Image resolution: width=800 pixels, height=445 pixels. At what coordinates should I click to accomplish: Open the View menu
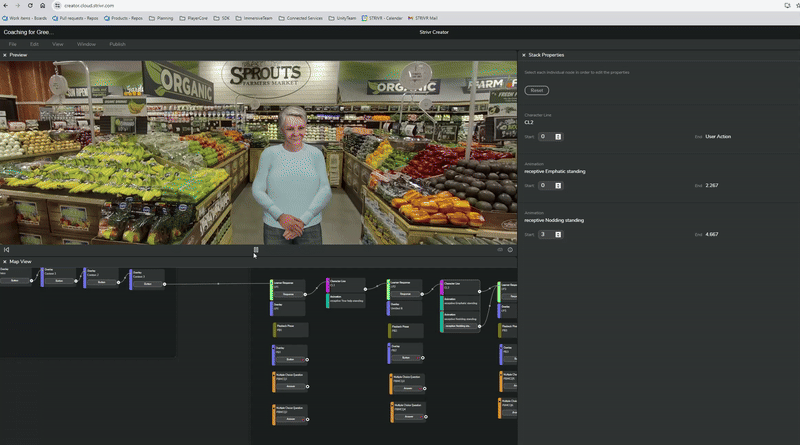pos(58,44)
